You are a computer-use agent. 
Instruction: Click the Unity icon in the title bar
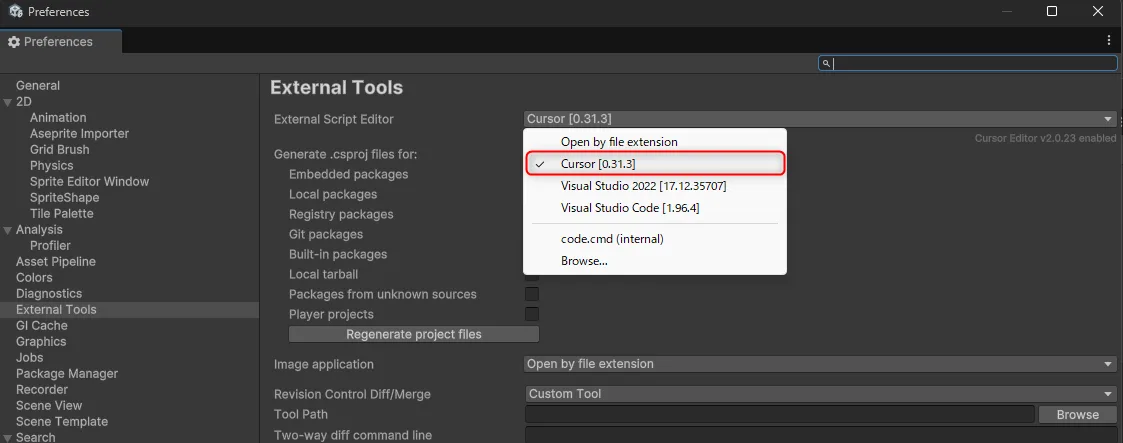click(16, 11)
